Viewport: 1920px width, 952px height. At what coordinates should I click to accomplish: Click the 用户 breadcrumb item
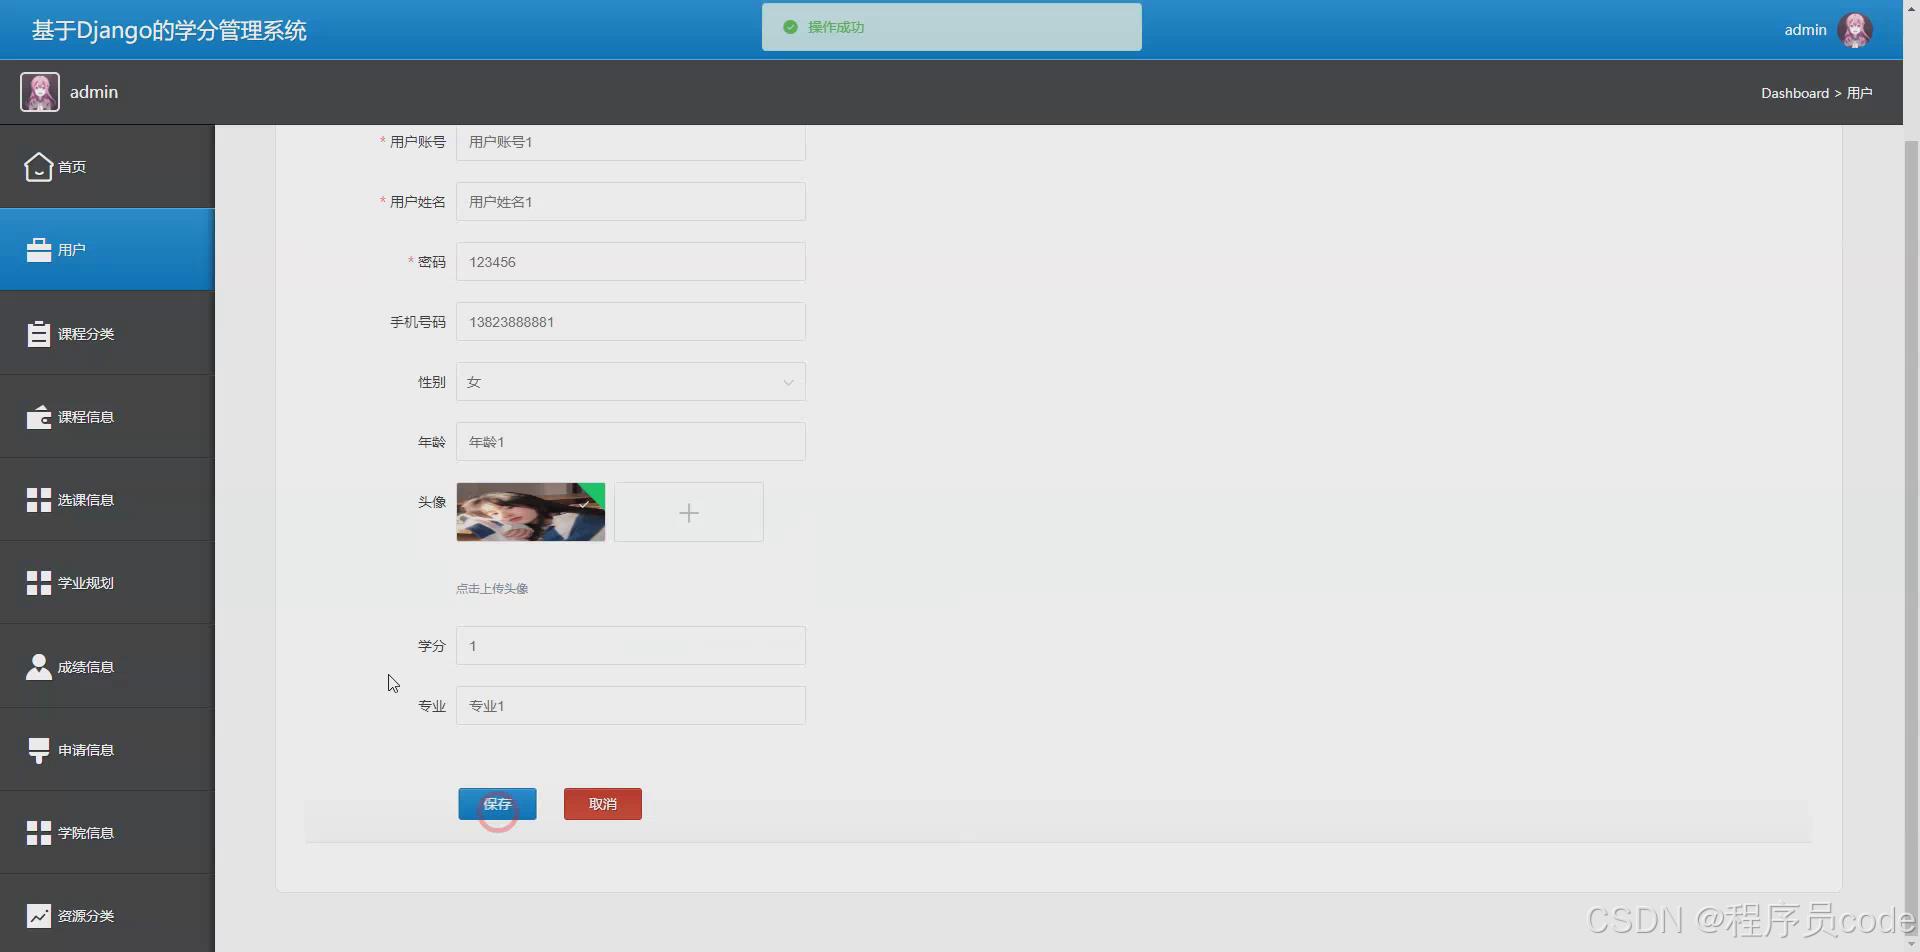(1860, 93)
